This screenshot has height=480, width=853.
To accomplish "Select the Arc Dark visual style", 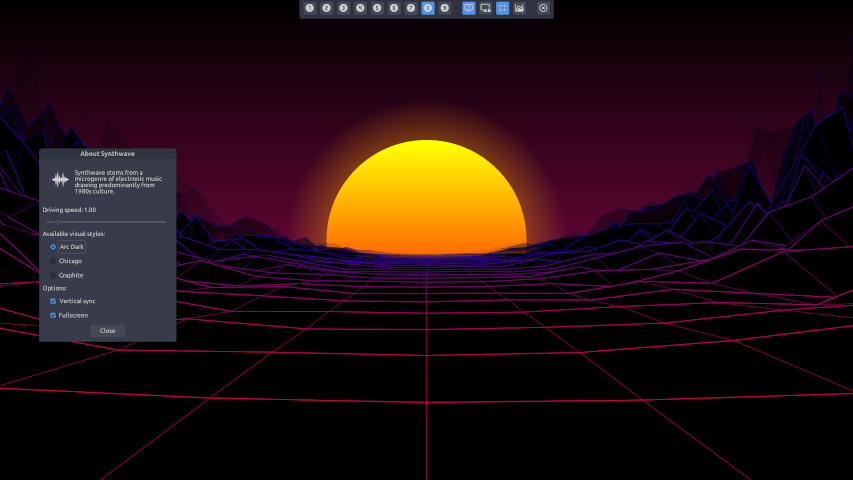I will pos(53,247).
